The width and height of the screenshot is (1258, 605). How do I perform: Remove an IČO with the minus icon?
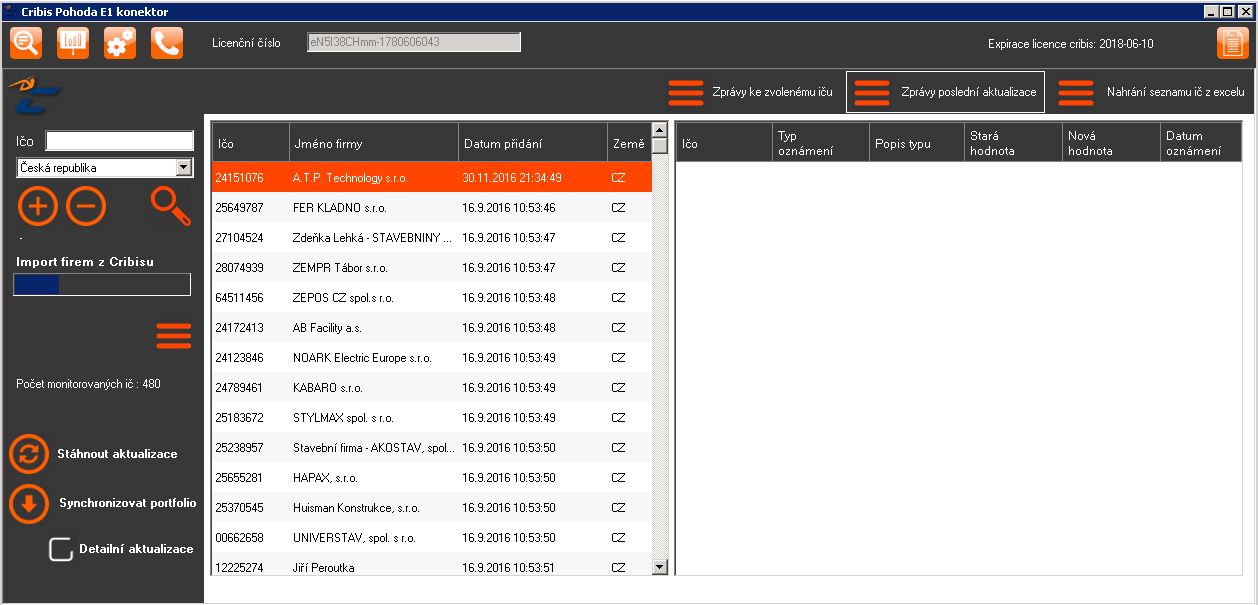(x=86, y=206)
